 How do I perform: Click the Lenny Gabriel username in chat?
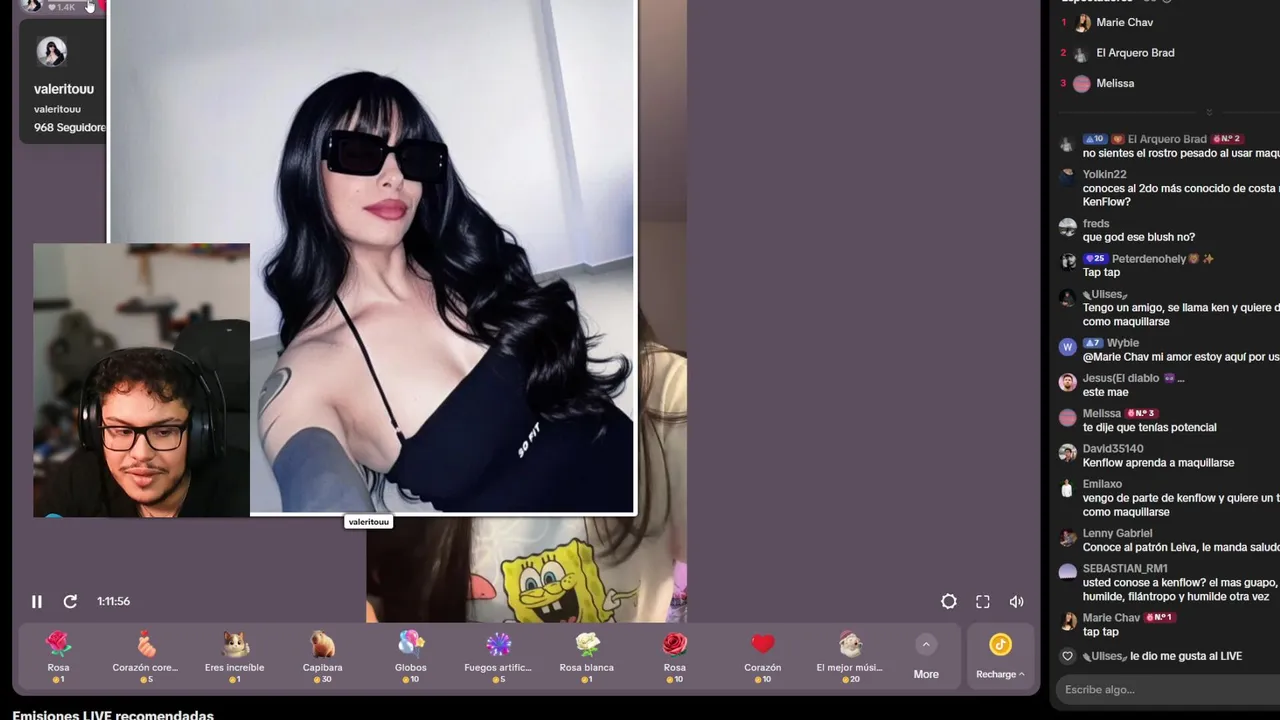point(1118,533)
